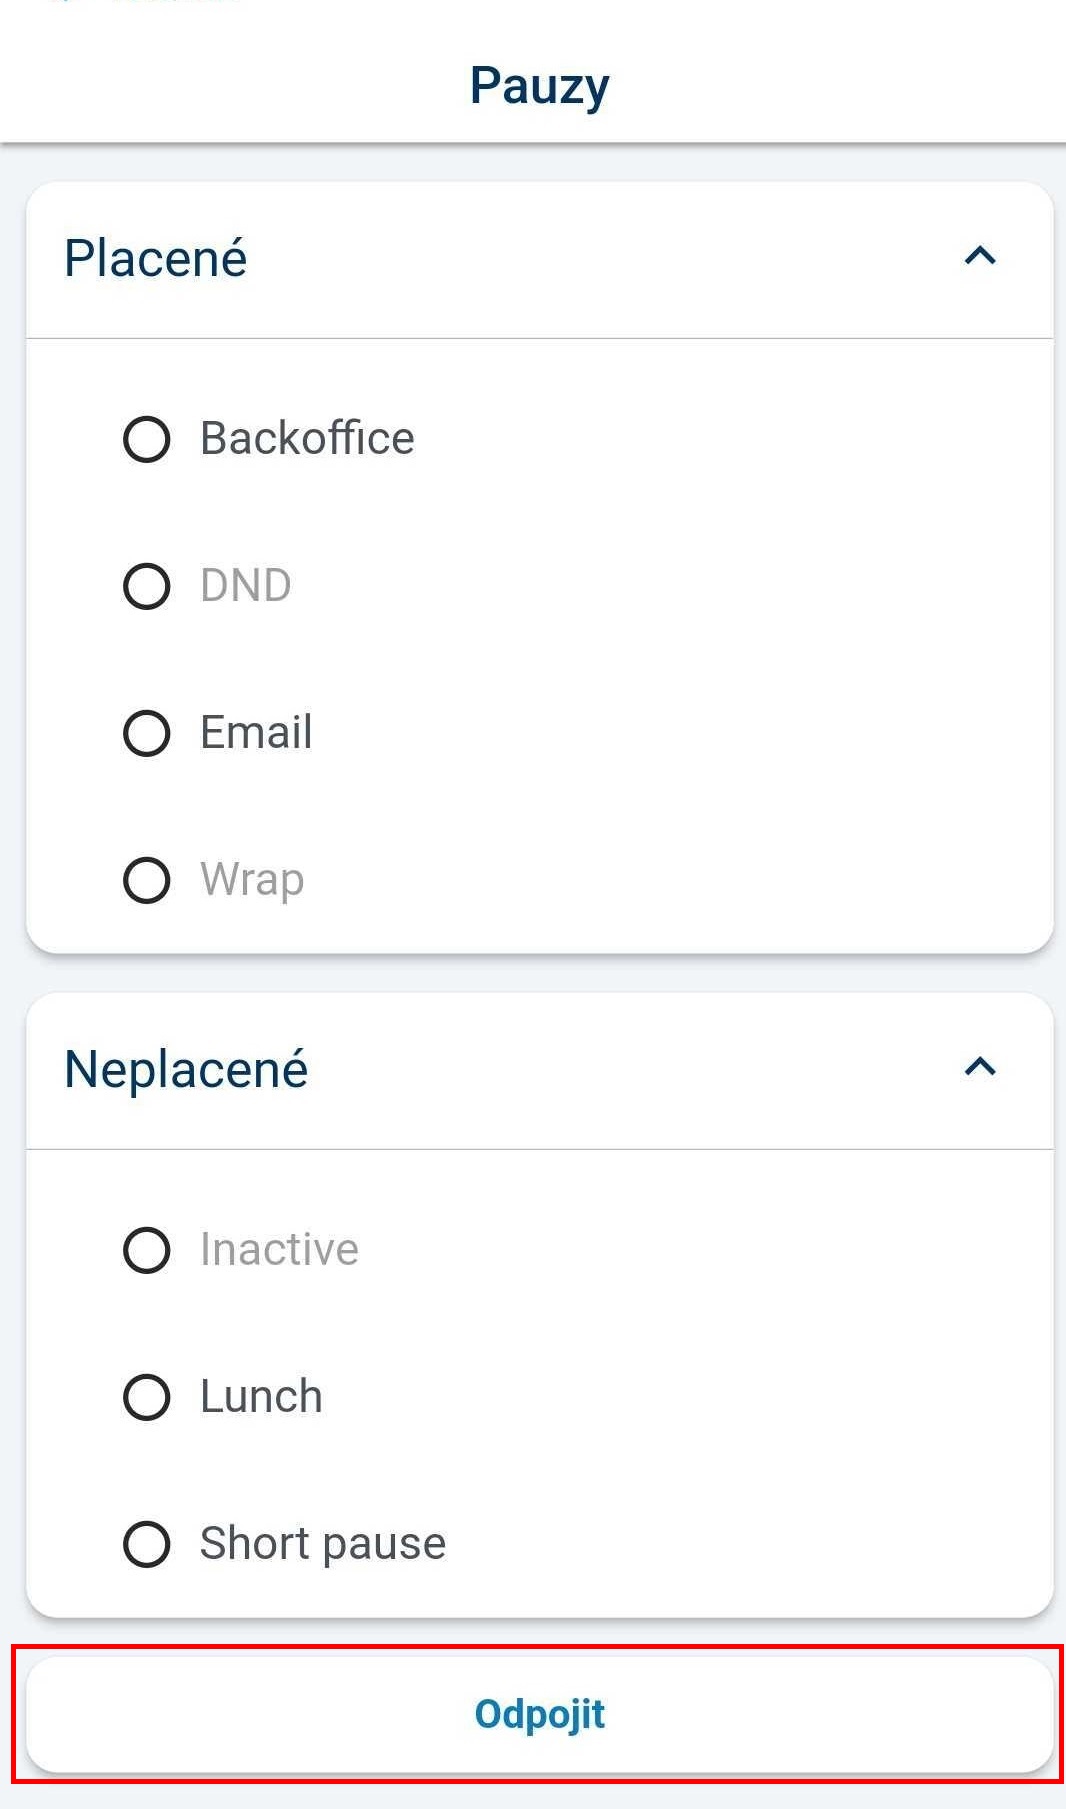Click the Email label text
The image size is (1066, 1809).
click(256, 733)
